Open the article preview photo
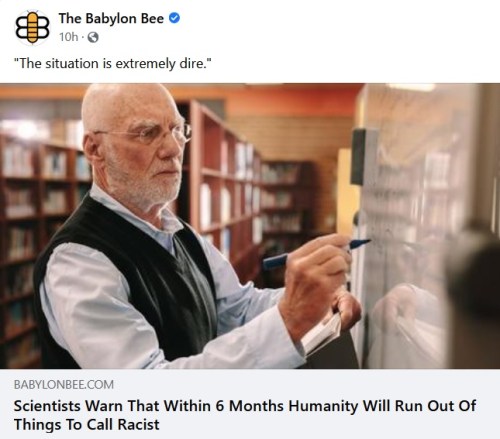The image size is (500, 439). click(250, 226)
